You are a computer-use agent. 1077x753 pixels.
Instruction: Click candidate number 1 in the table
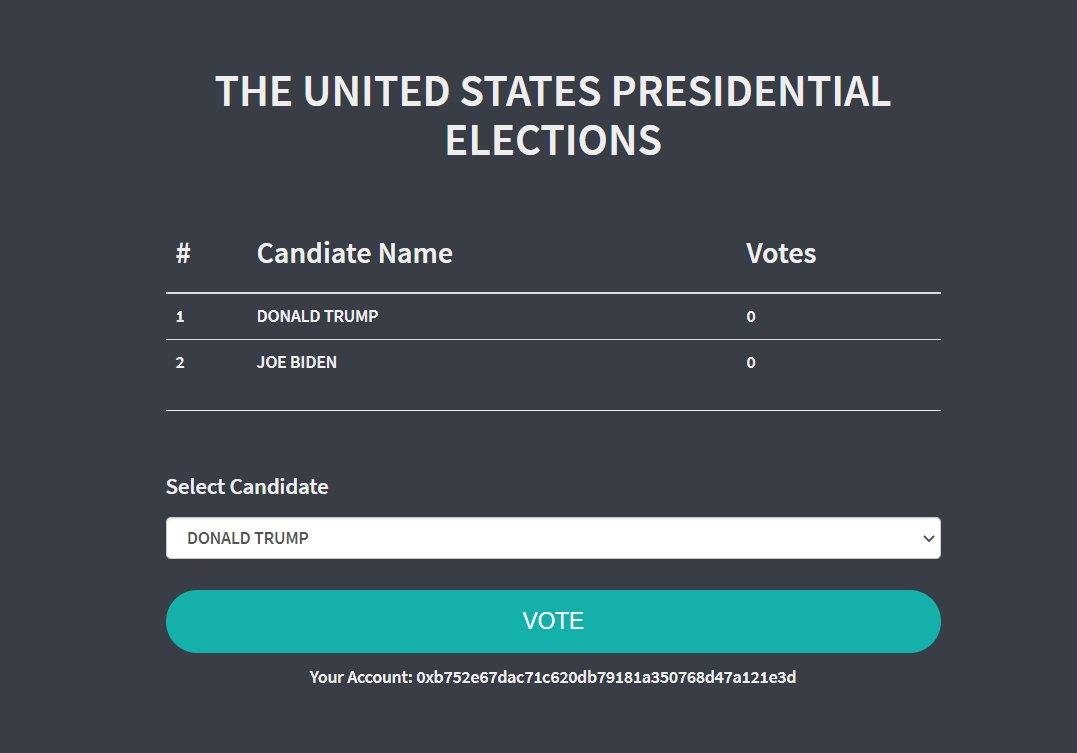180,316
